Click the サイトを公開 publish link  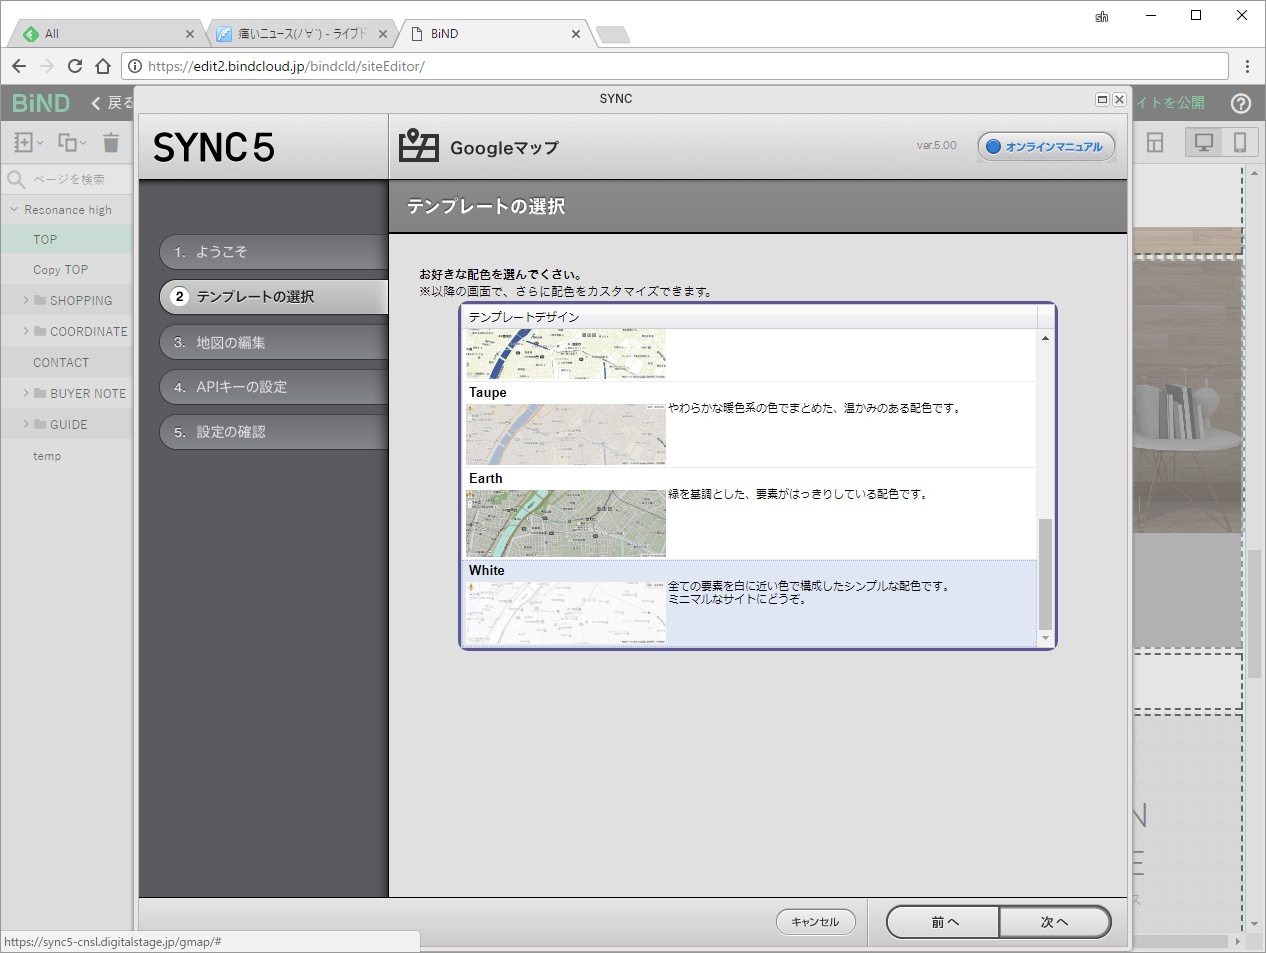pyautogui.click(x=1170, y=102)
